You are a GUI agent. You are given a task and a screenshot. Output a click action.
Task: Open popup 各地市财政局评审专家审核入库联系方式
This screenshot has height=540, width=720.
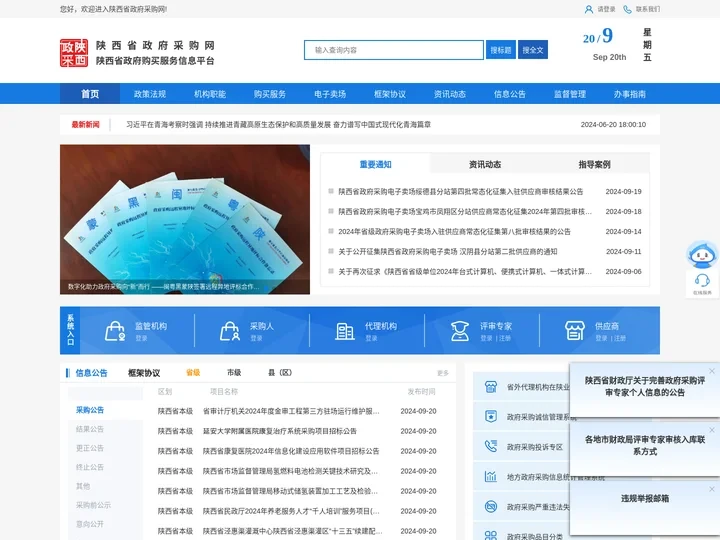click(x=645, y=445)
